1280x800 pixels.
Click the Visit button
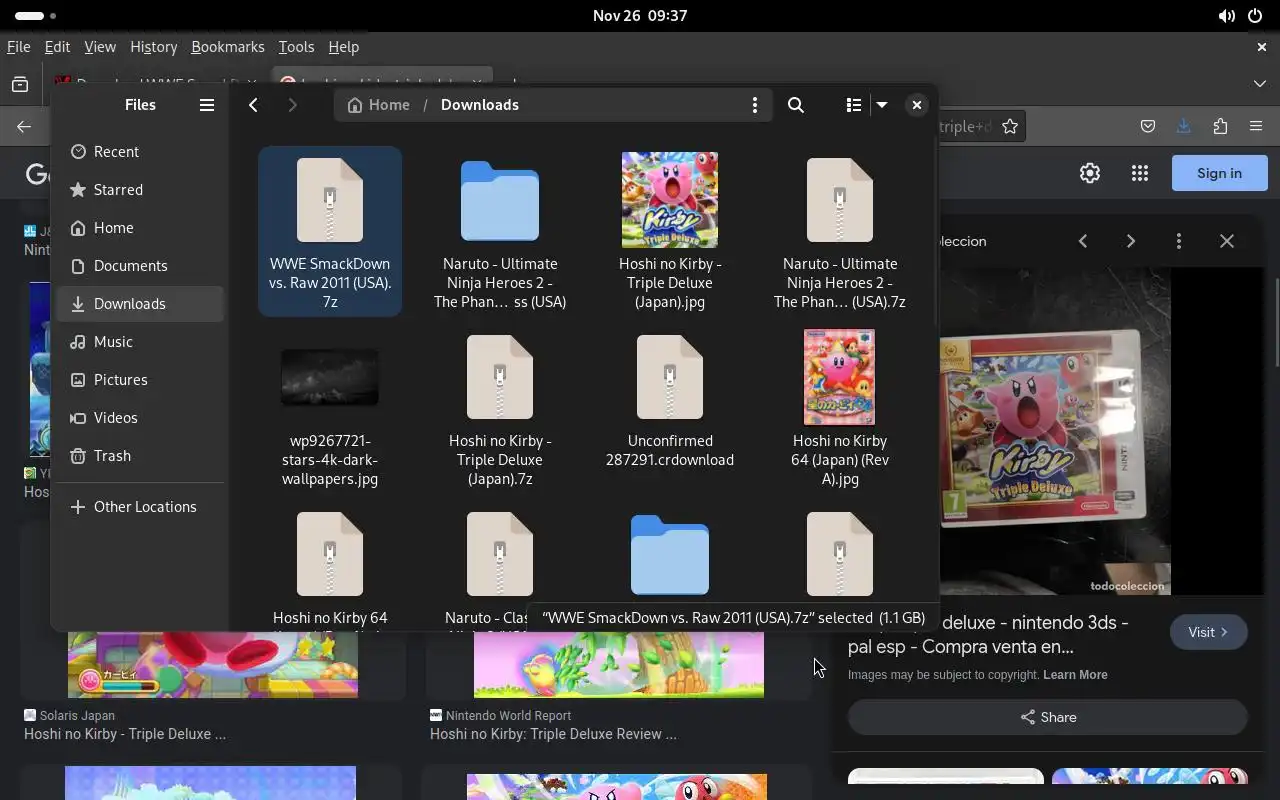(1208, 632)
